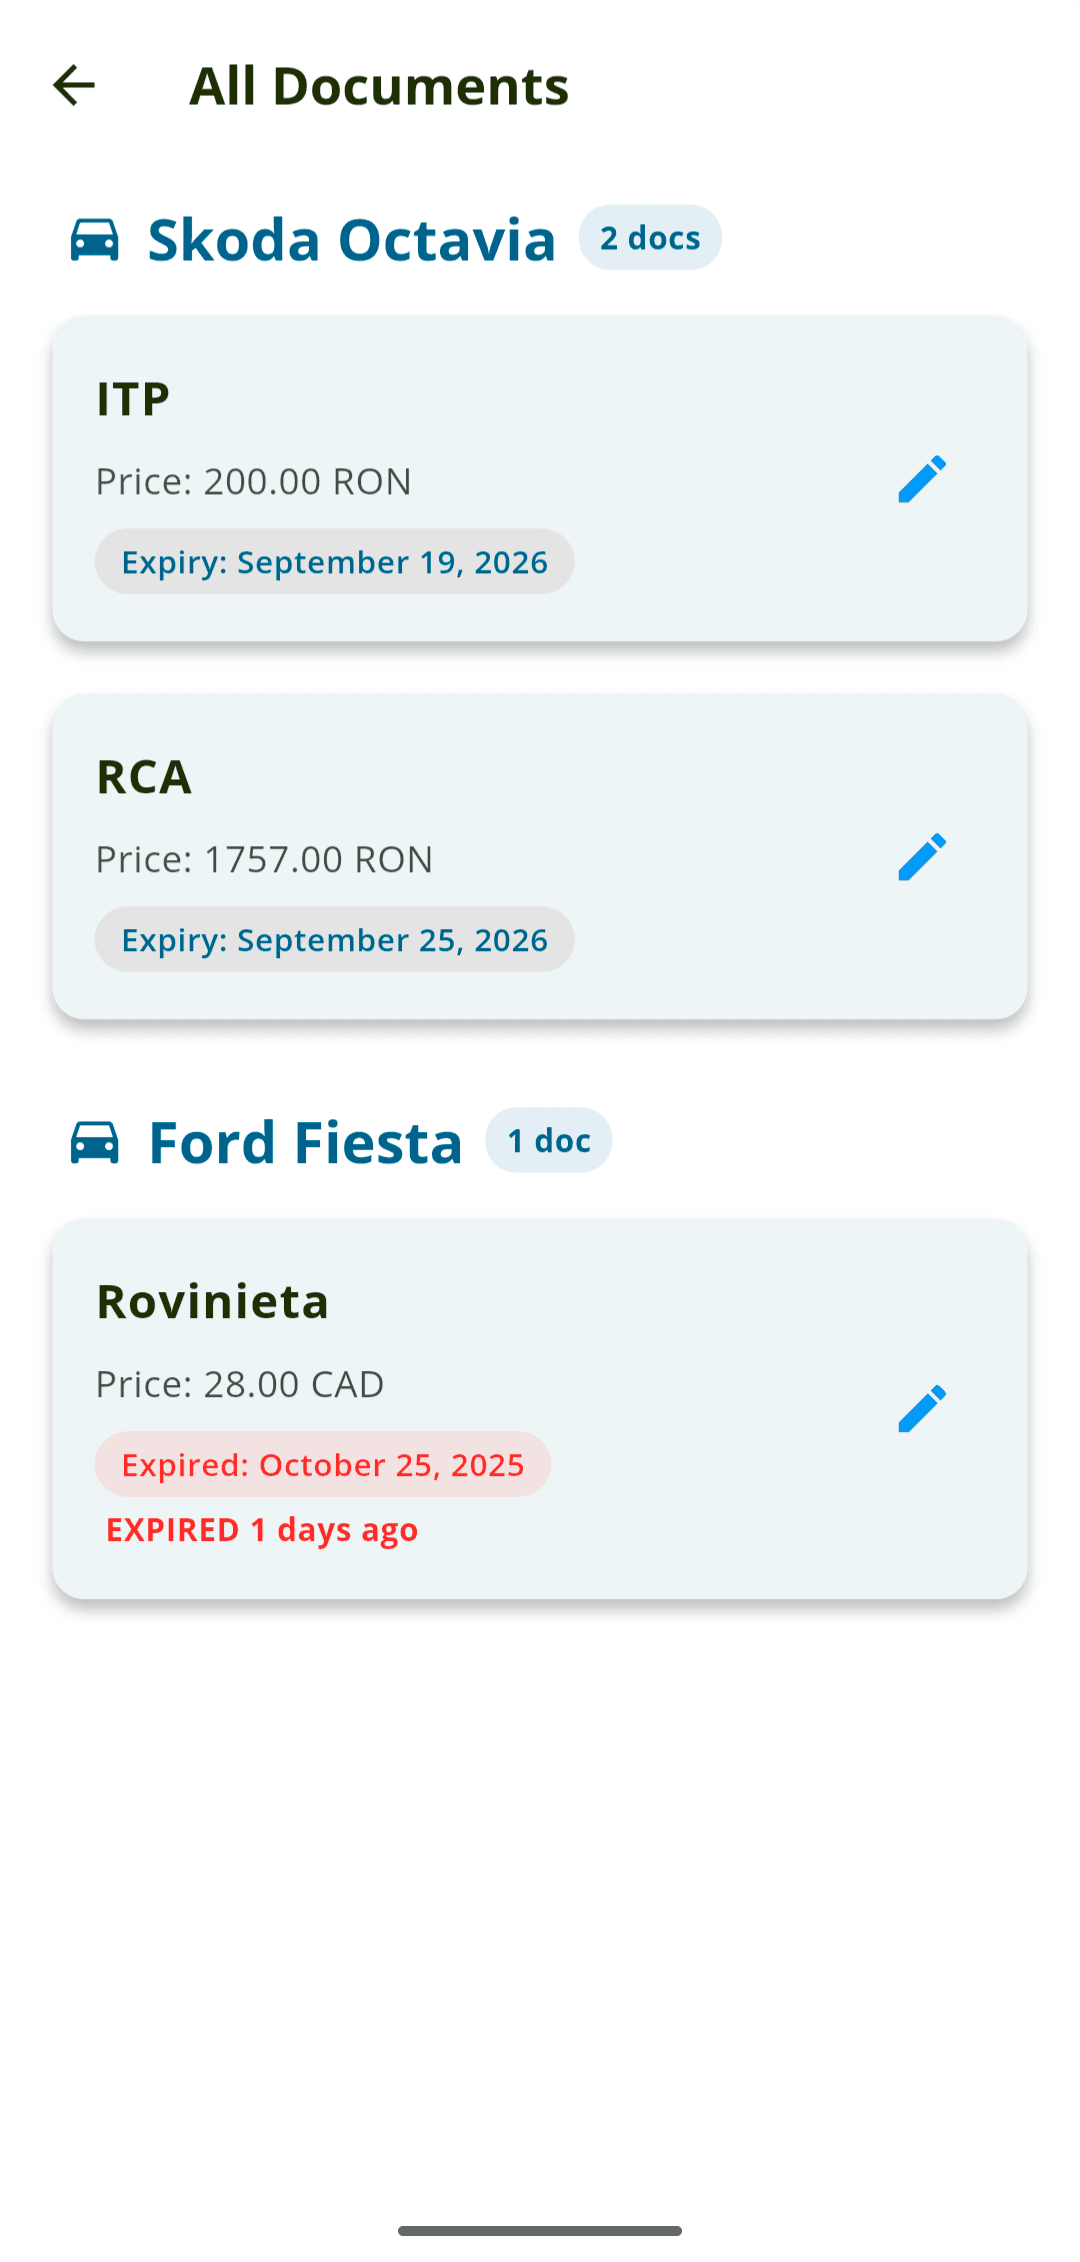The image size is (1080, 2262).
Task: Tap the red Expired October 25, 2025 chip
Action: click(322, 1465)
